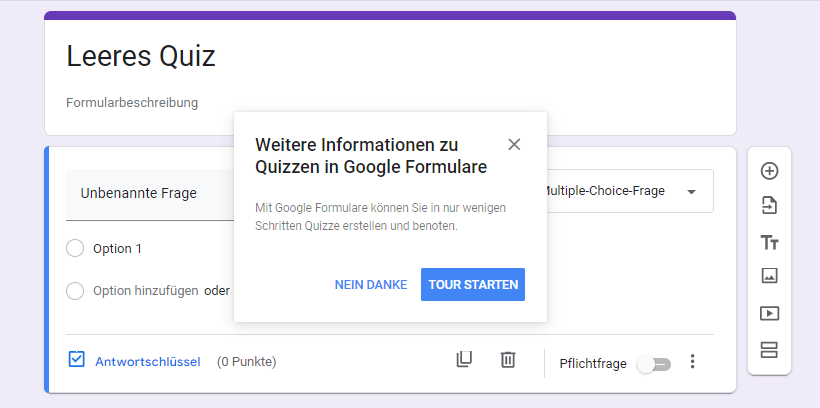The width and height of the screenshot is (820, 408).
Task: Click the Option hinzufügen text
Action: point(145,291)
